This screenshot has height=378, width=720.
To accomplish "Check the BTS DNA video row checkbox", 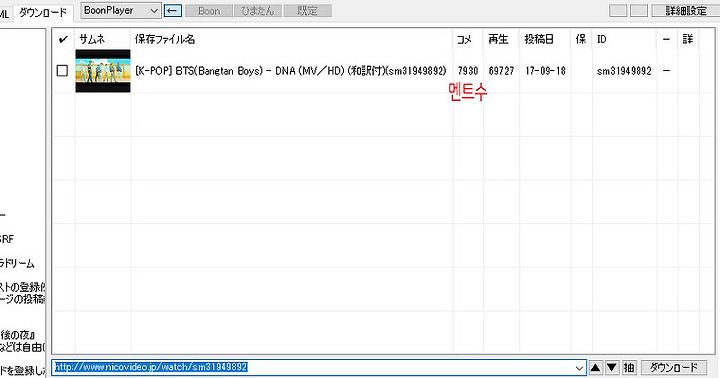I will (x=62, y=71).
